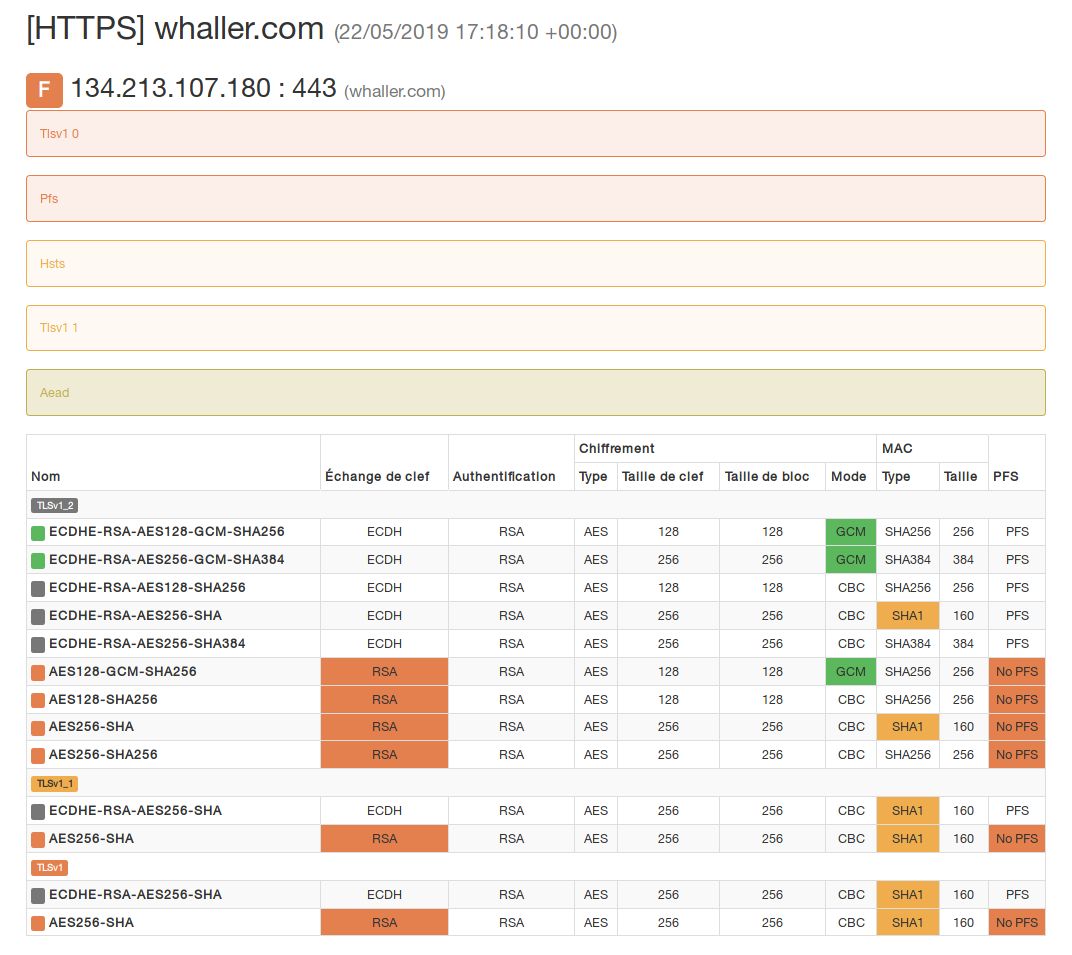This screenshot has height=955, width=1072.
Task: Click the 'Authentification' column header
Action: pos(504,477)
